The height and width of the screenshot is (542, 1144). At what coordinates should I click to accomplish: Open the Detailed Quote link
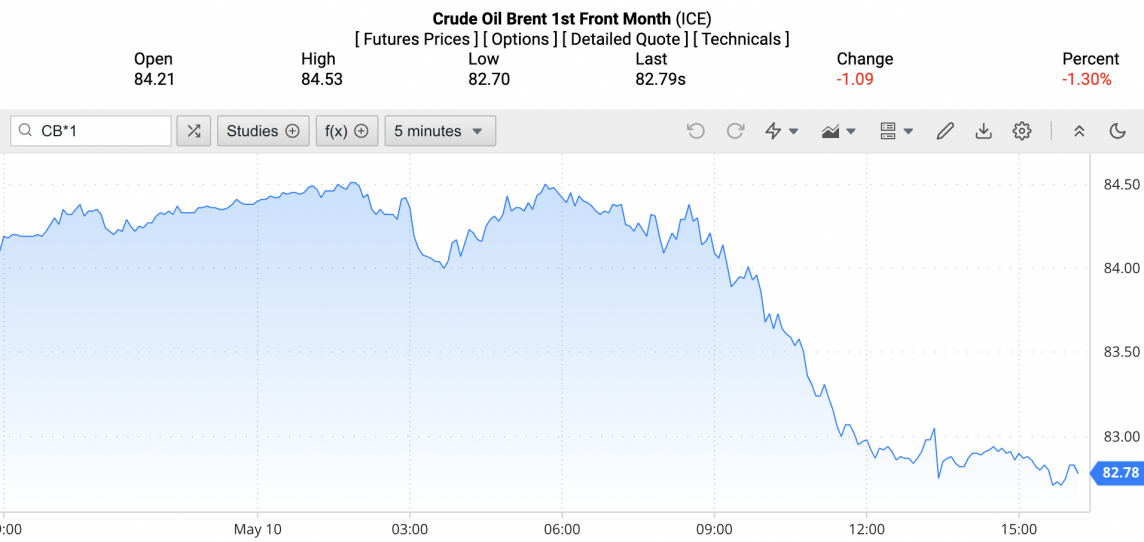pyautogui.click(x=624, y=39)
